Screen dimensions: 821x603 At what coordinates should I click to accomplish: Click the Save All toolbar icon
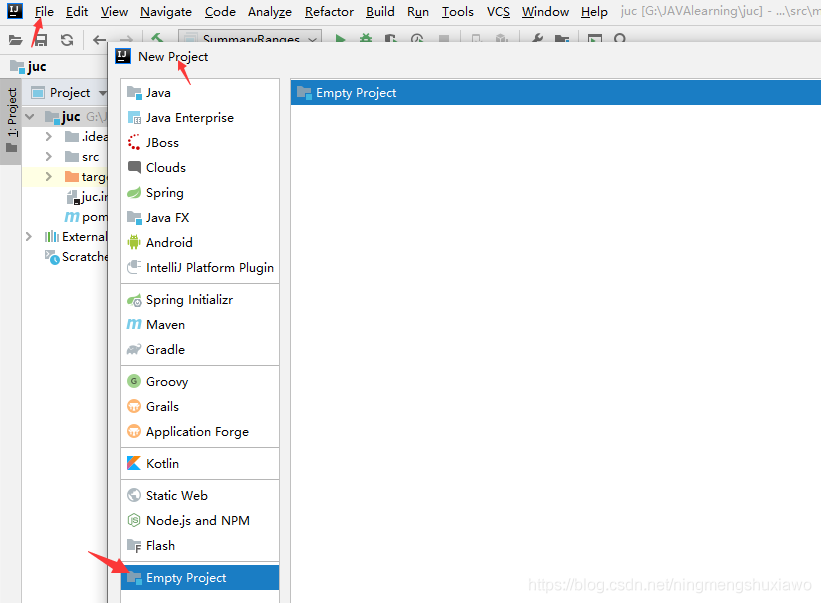pyautogui.click(x=41, y=40)
